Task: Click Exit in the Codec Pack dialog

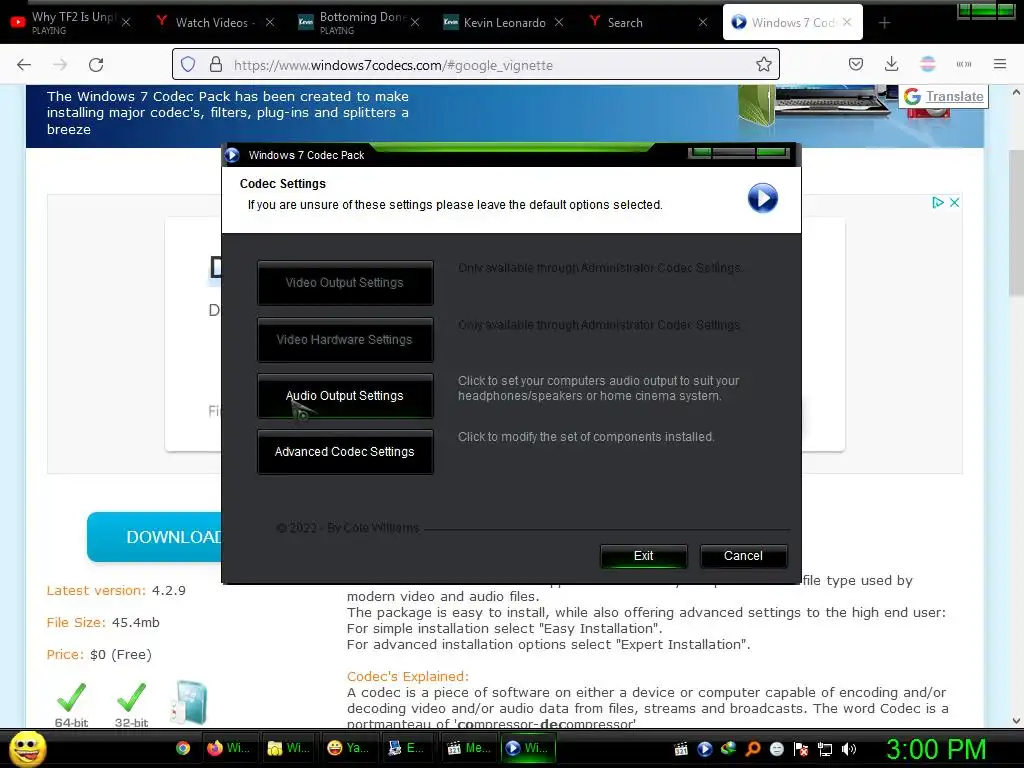Action: coord(643,556)
